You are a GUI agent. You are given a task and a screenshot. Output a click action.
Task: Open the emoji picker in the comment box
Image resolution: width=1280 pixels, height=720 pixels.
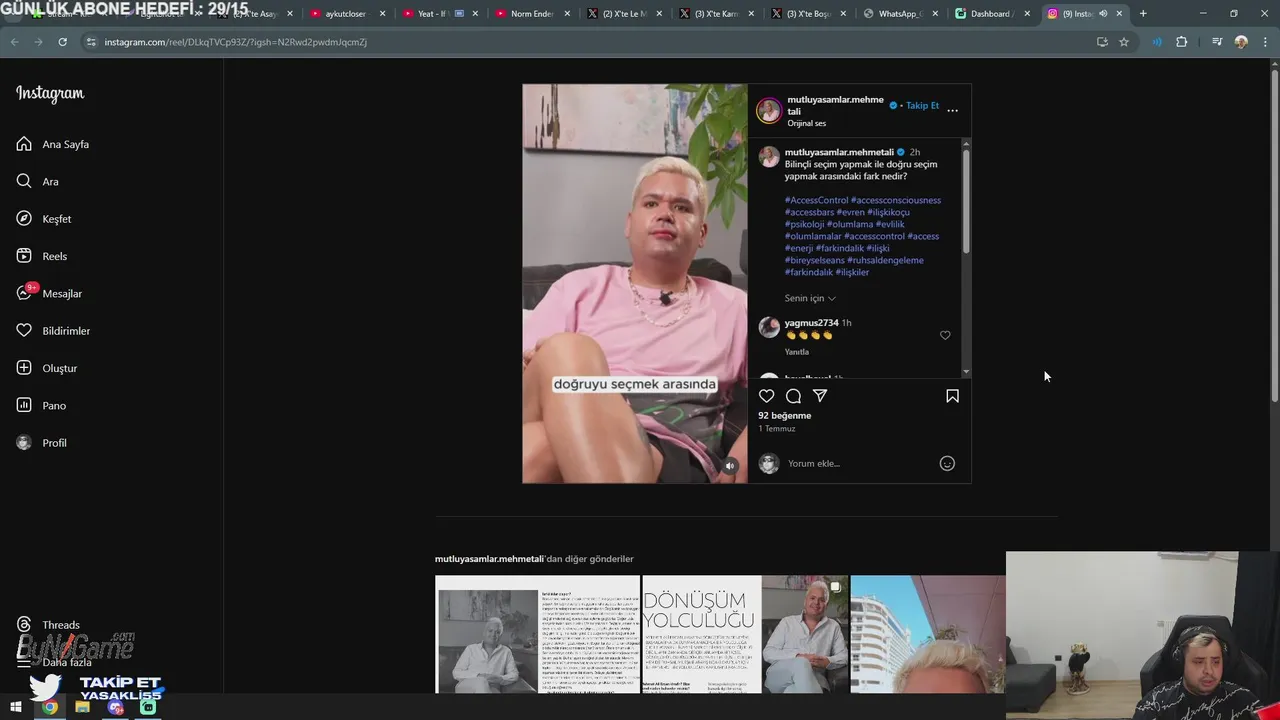[947, 463]
